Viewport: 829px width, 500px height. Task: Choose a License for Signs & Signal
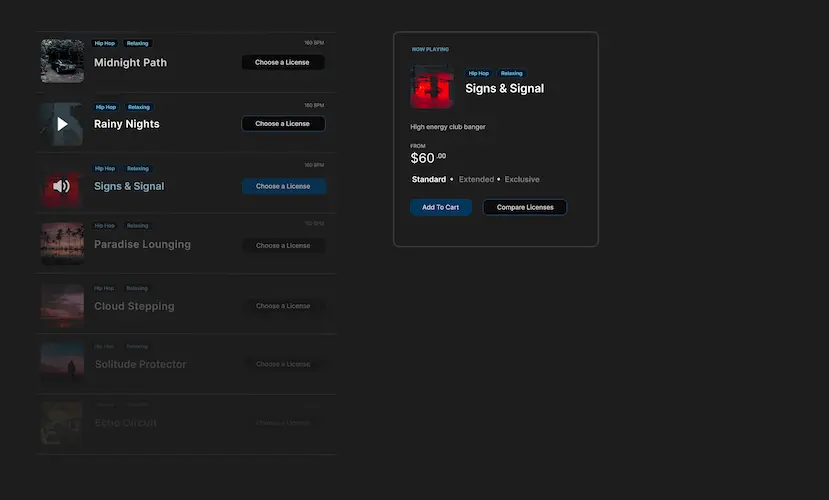(283, 186)
